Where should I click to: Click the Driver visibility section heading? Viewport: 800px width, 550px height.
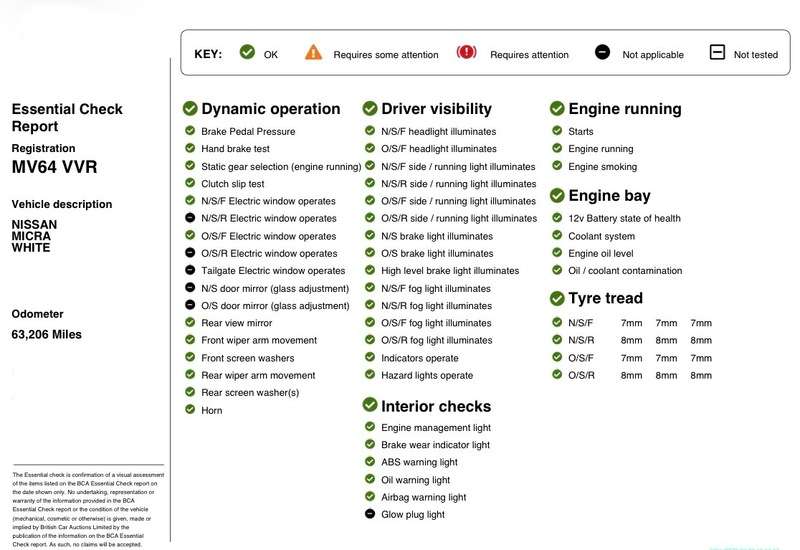coord(436,109)
